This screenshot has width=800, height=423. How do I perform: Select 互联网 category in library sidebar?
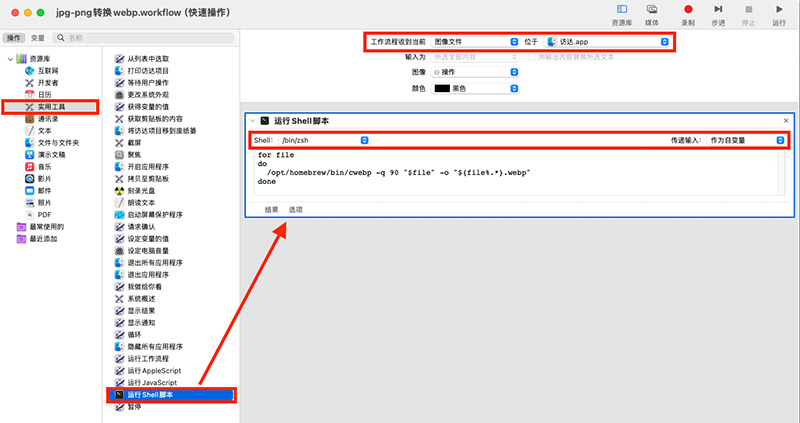(x=46, y=71)
